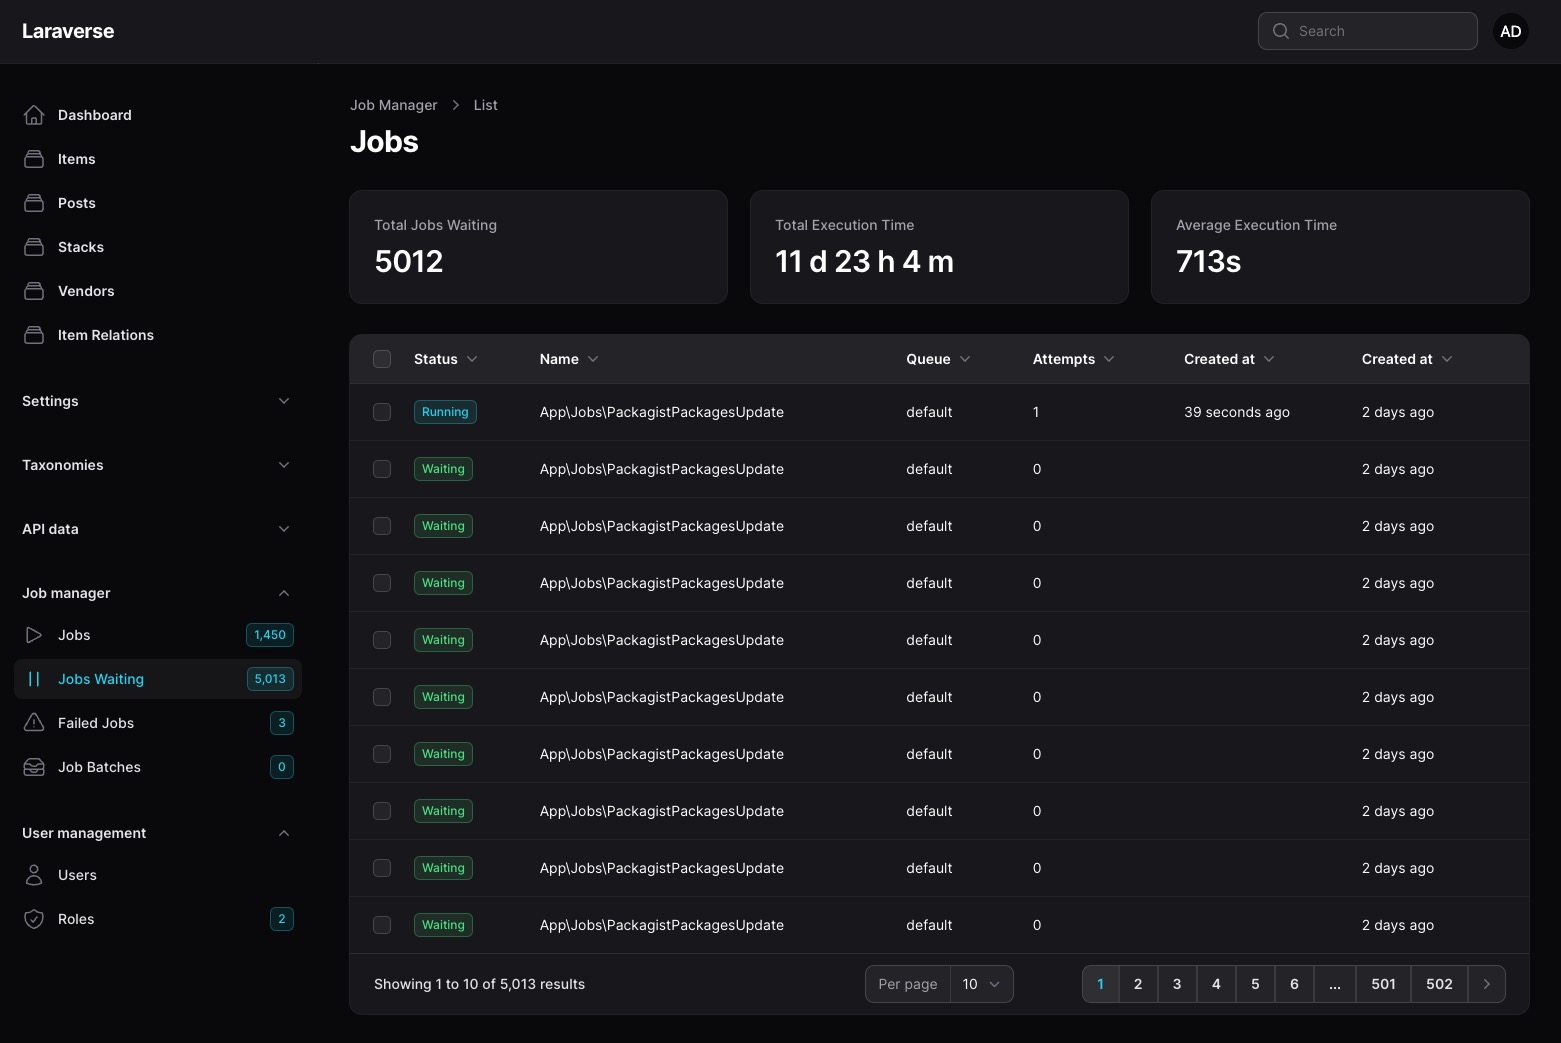
Task: Click the Items stack icon in sidebar
Action: 34,159
